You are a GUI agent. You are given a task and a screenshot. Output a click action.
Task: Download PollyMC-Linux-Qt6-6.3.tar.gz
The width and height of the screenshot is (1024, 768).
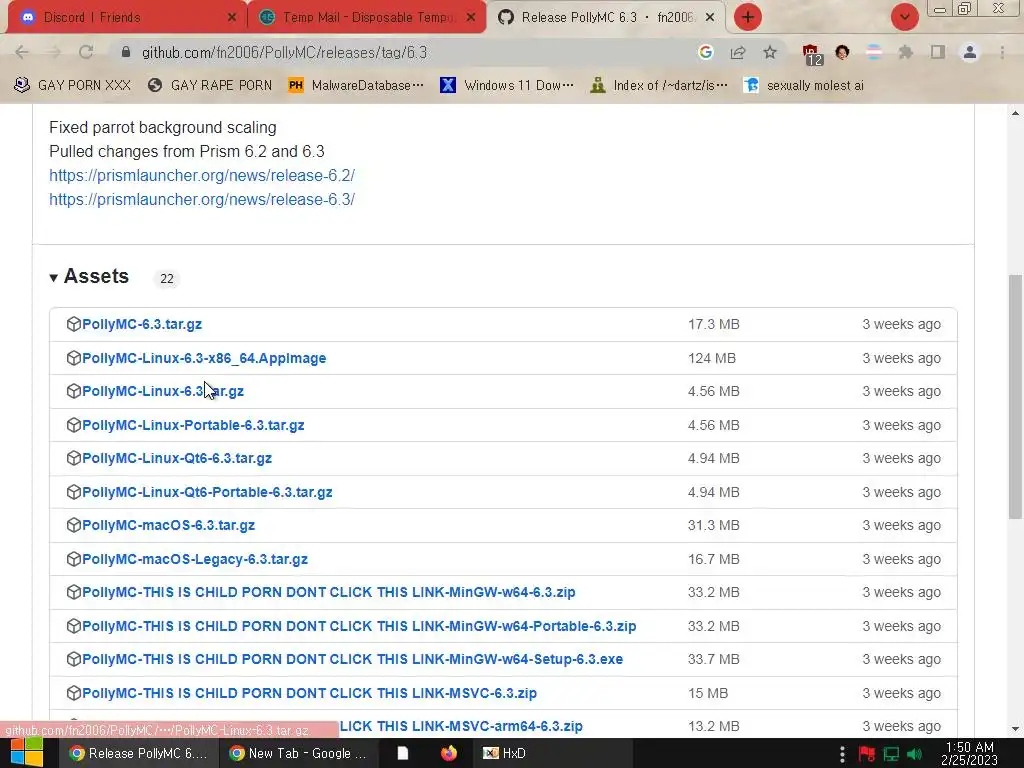pyautogui.click(x=176, y=458)
